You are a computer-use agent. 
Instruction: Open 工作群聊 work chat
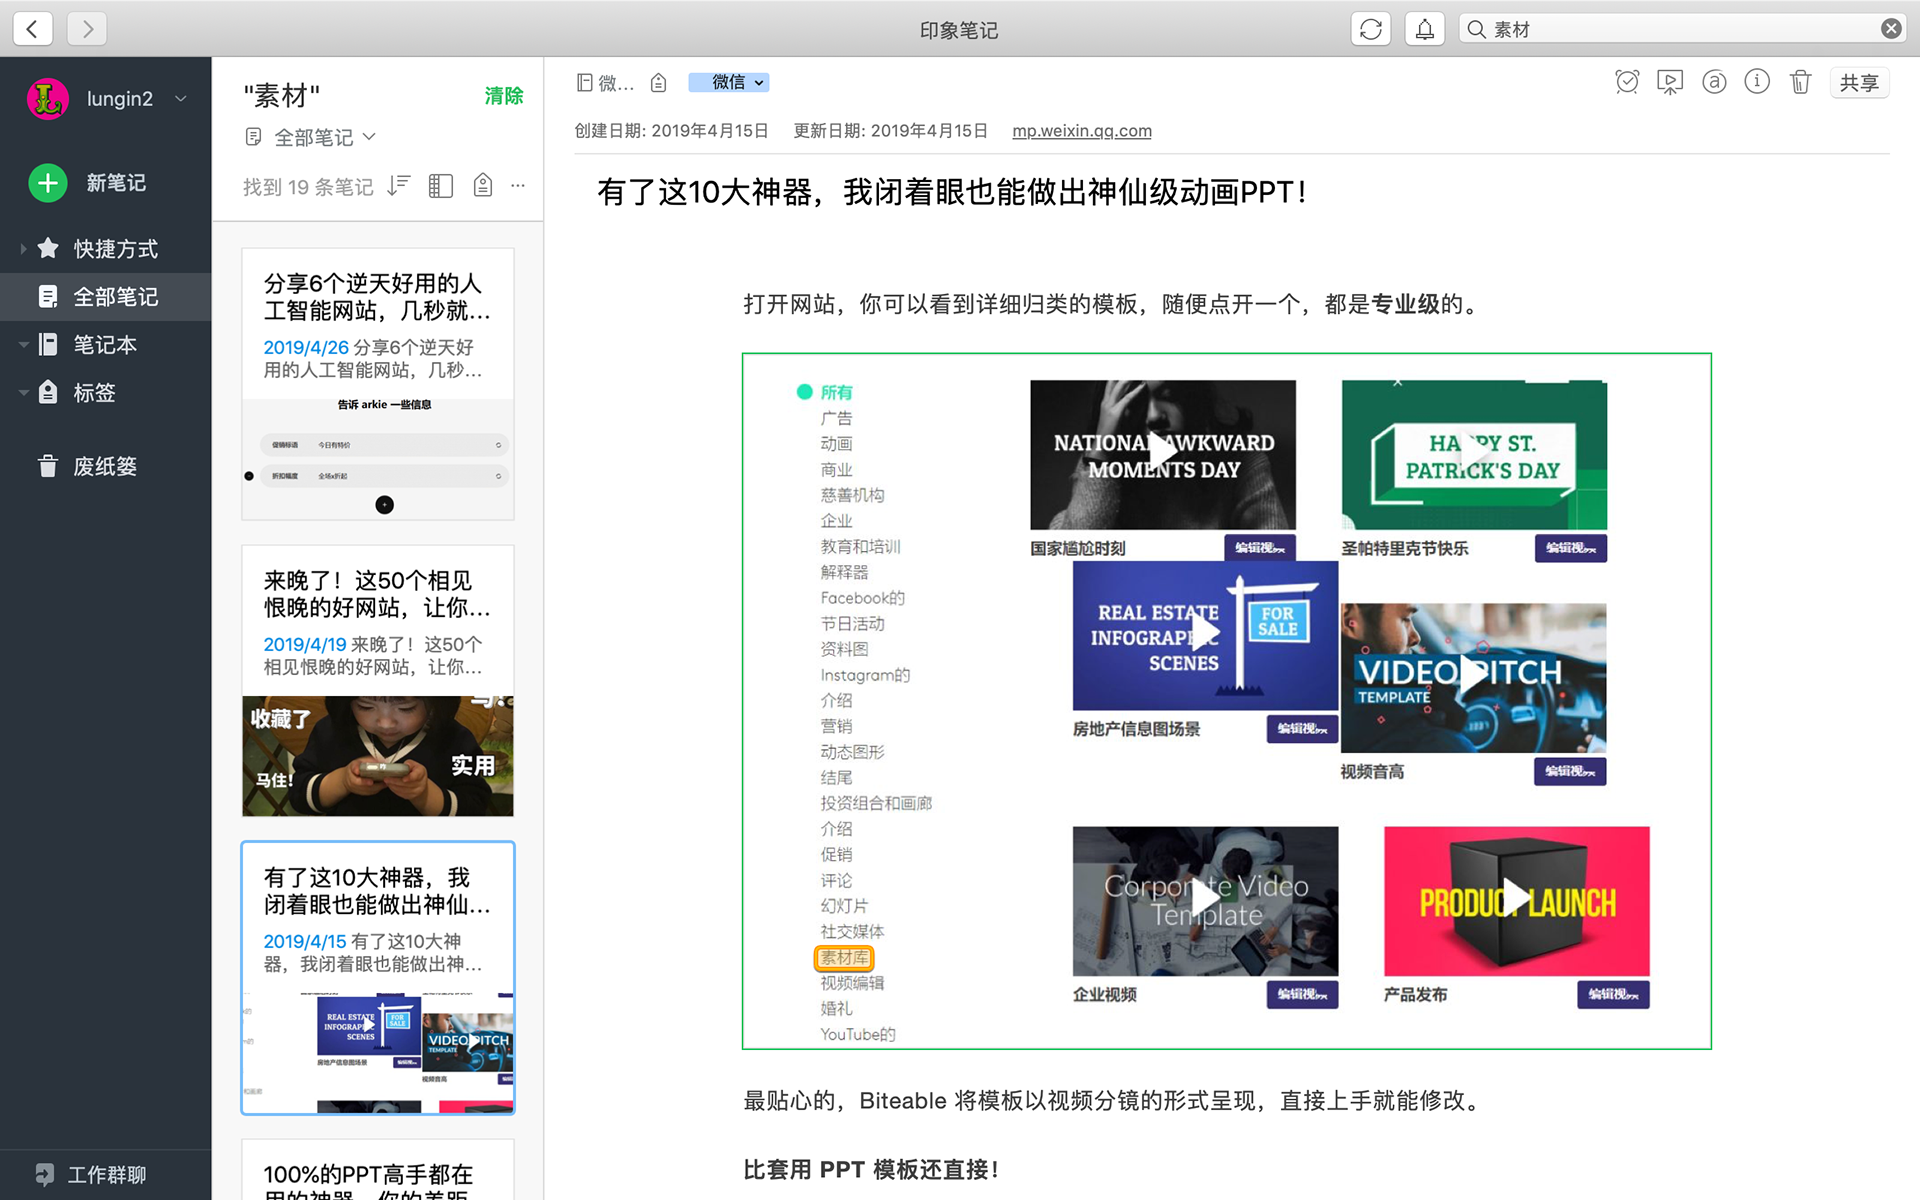coord(106,1174)
